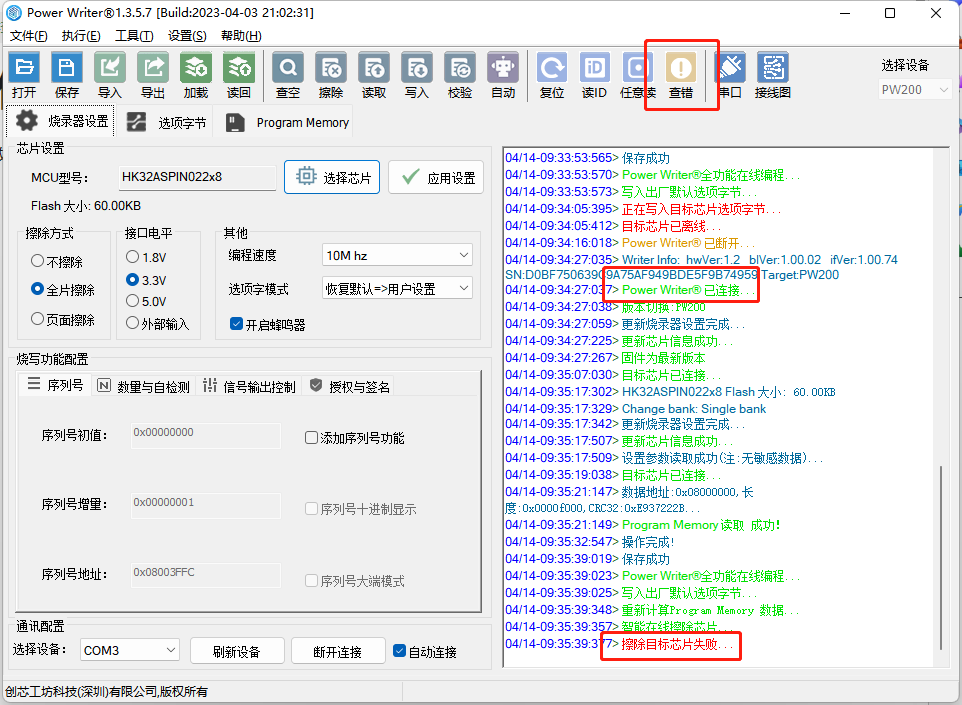Switch to 数量与自检测 sub-tab

pyautogui.click(x=144, y=386)
